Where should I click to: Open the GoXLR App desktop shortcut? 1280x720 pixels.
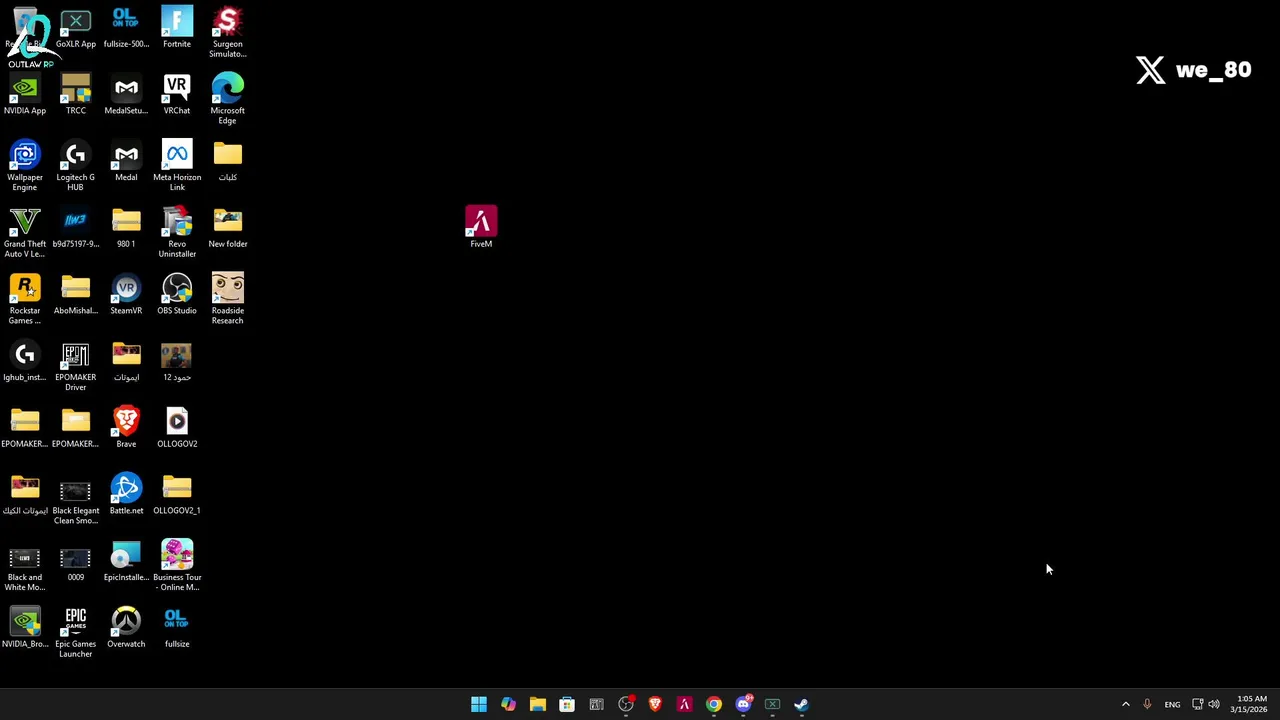76,28
